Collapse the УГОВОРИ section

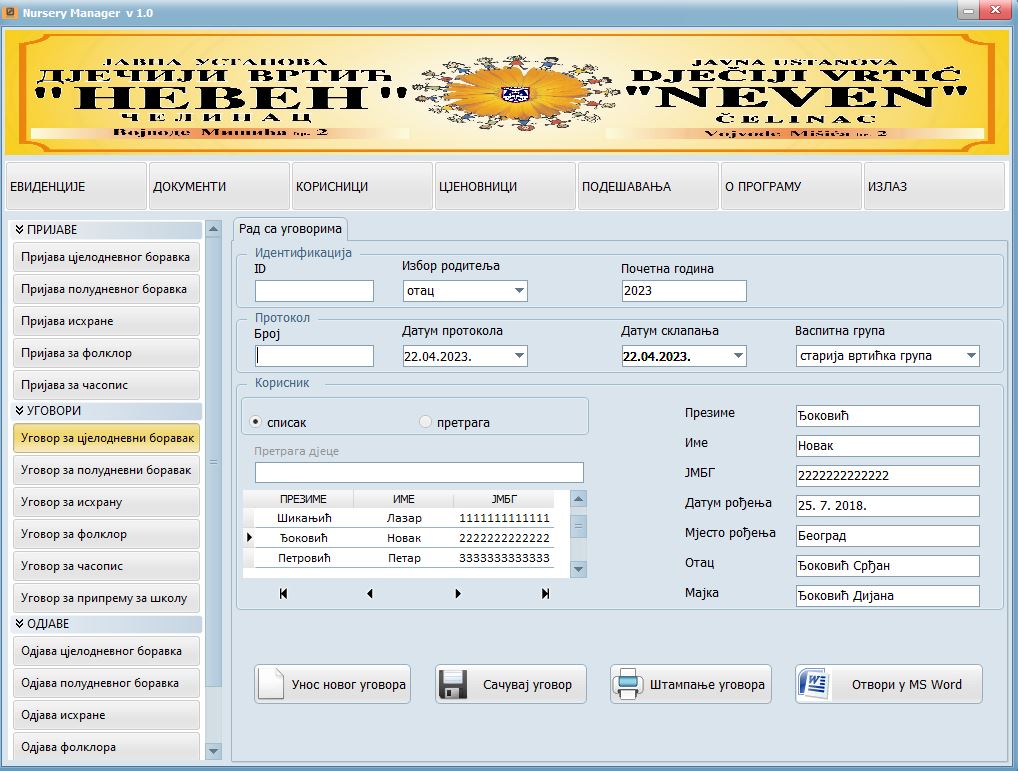[x=20, y=410]
